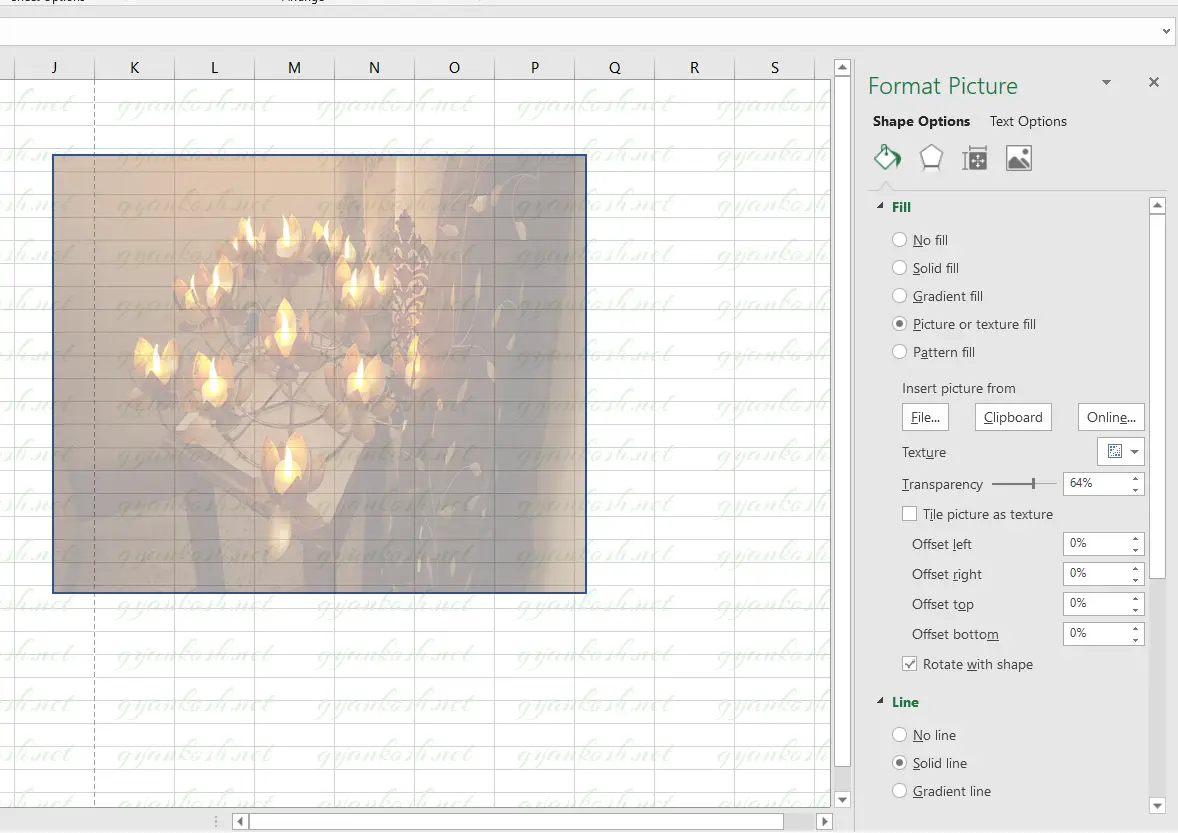Decrease Offset bottom value
This screenshot has height=833, width=1178.
pyautogui.click(x=1136, y=639)
